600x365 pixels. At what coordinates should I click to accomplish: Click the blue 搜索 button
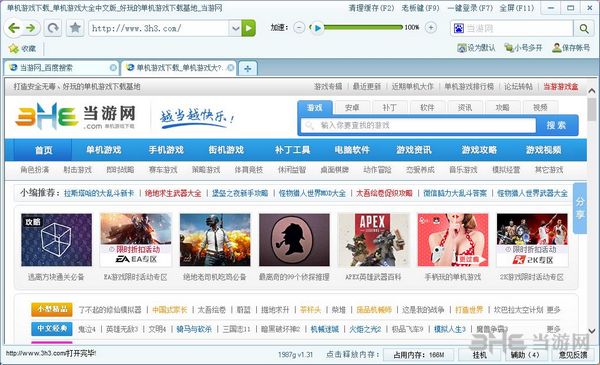pos(556,125)
